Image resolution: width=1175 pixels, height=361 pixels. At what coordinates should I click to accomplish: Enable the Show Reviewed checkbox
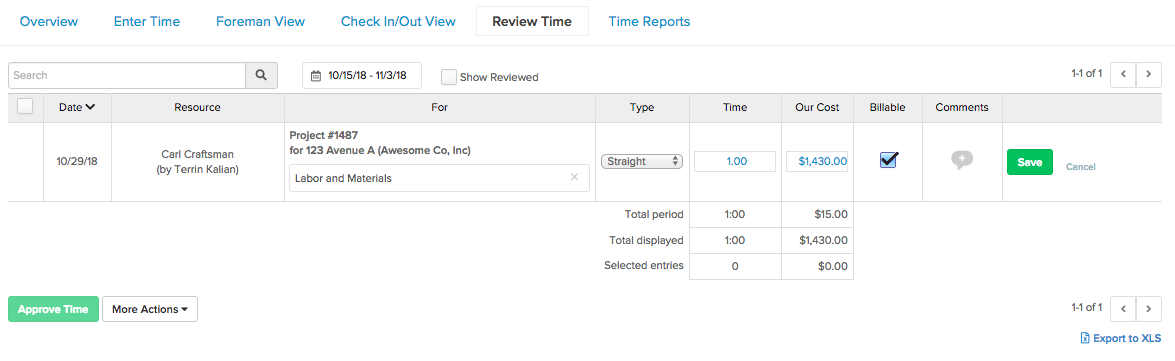(x=449, y=76)
